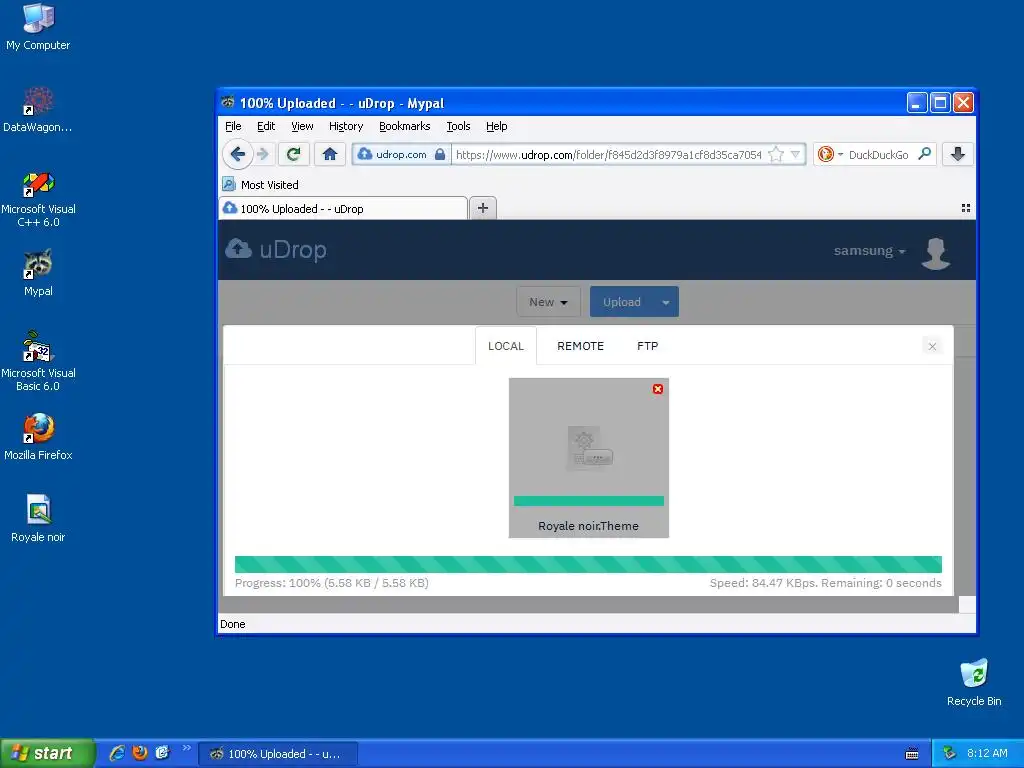The height and width of the screenshot is (768, 1024).
Task: Open the File menu
Action: tap(233, 127)
